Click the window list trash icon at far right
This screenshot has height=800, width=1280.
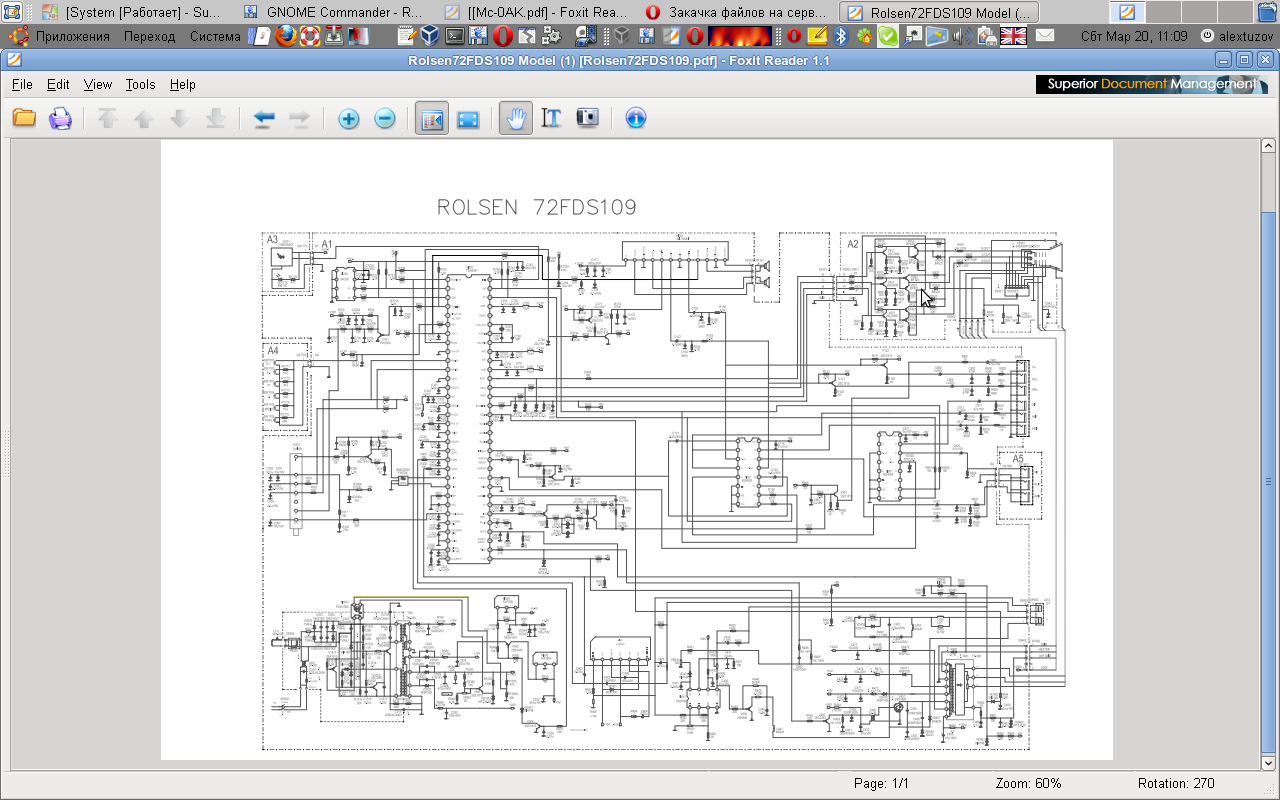(x=1267, y=13)
